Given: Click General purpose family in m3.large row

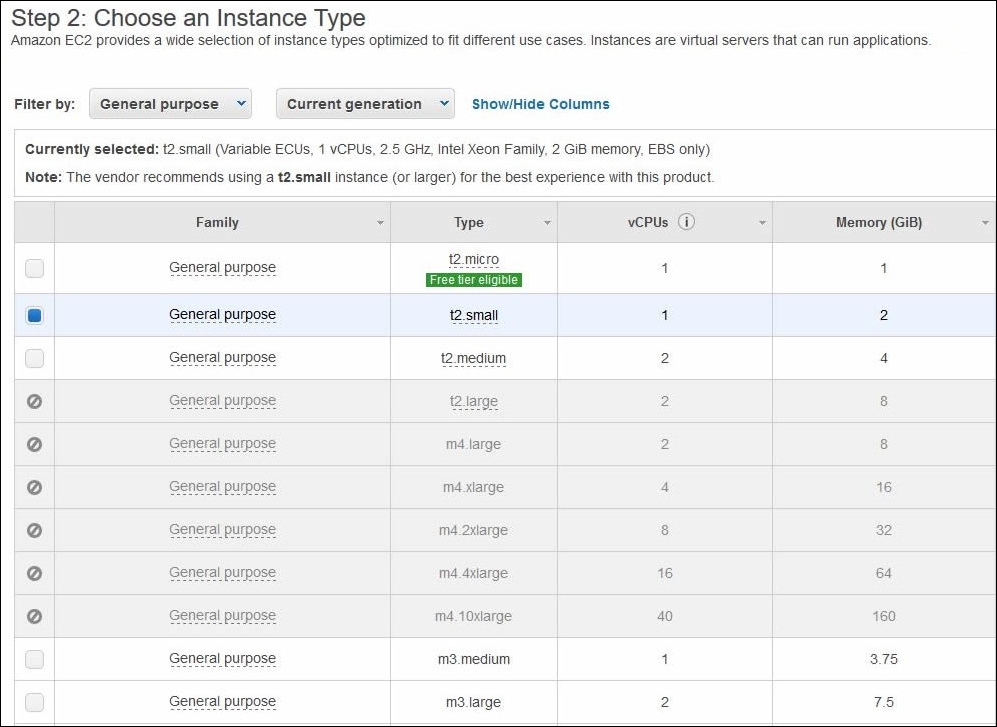Looking at the screenshot, I should (223, 702).
